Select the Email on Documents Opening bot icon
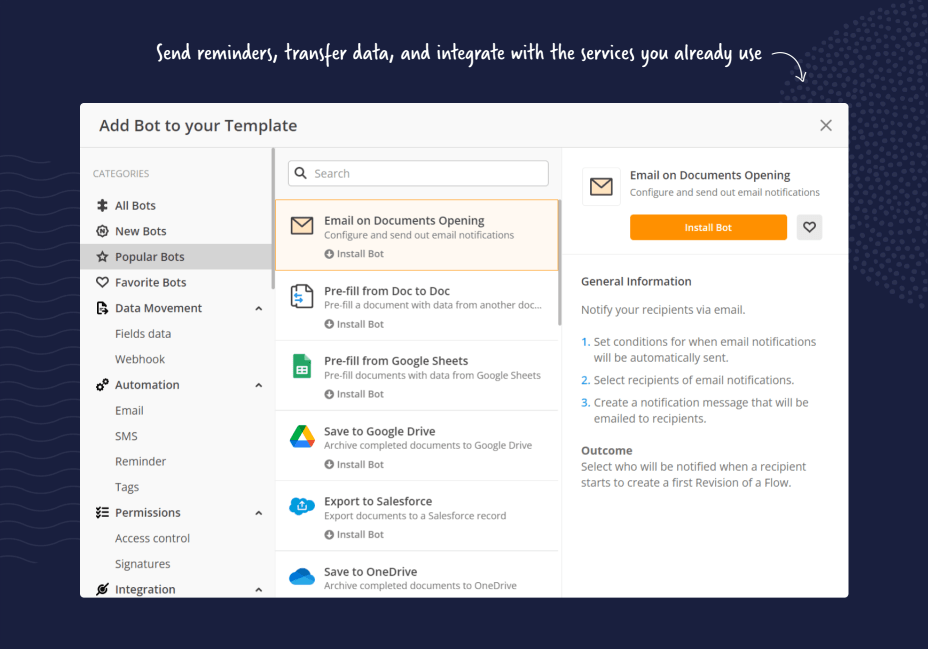This screenshot has width=928, height=649. point(302,225)
